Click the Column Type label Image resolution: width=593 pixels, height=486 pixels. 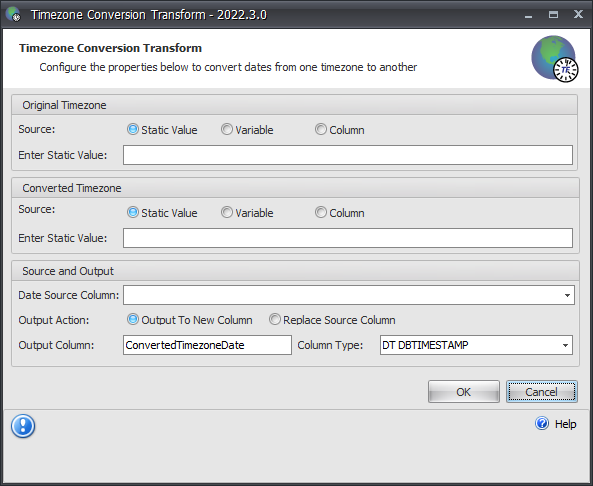(x=330, y=345)
